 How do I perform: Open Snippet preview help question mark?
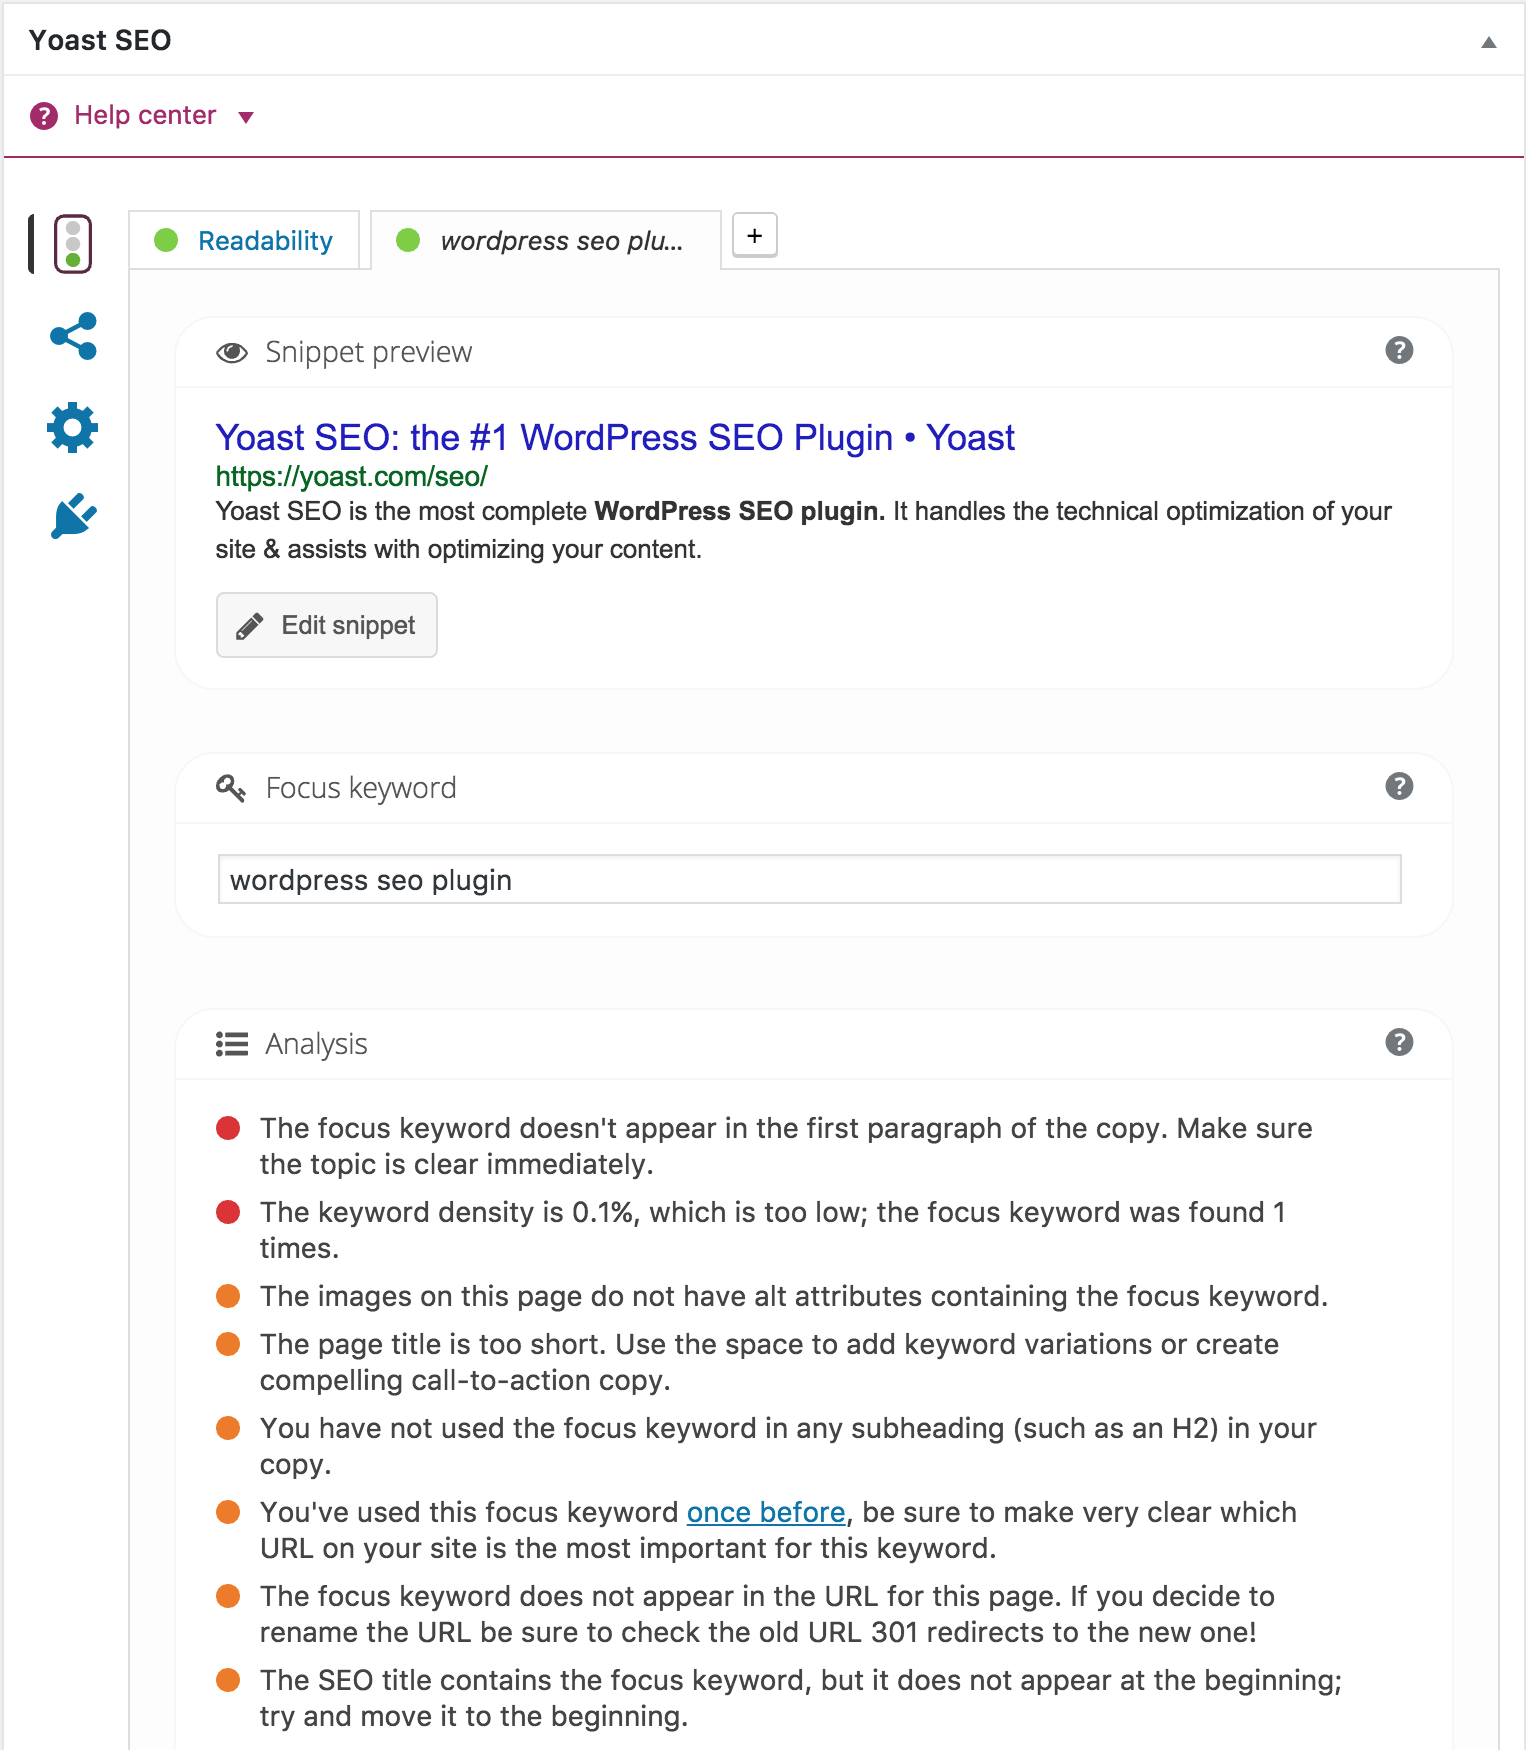(1400, 351)
